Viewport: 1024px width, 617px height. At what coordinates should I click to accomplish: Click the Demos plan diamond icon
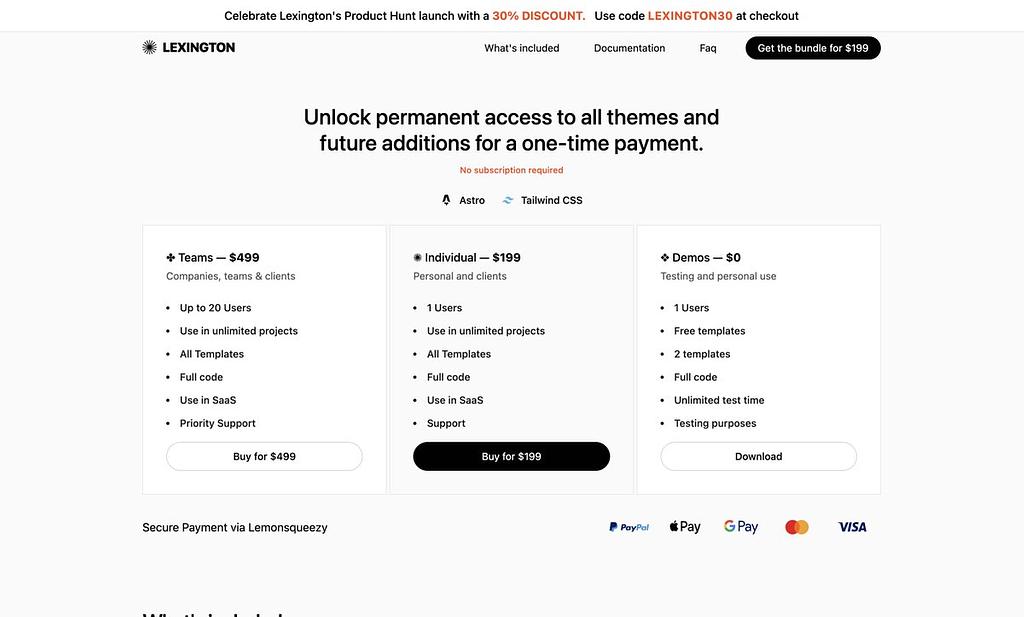coord(665,257)
